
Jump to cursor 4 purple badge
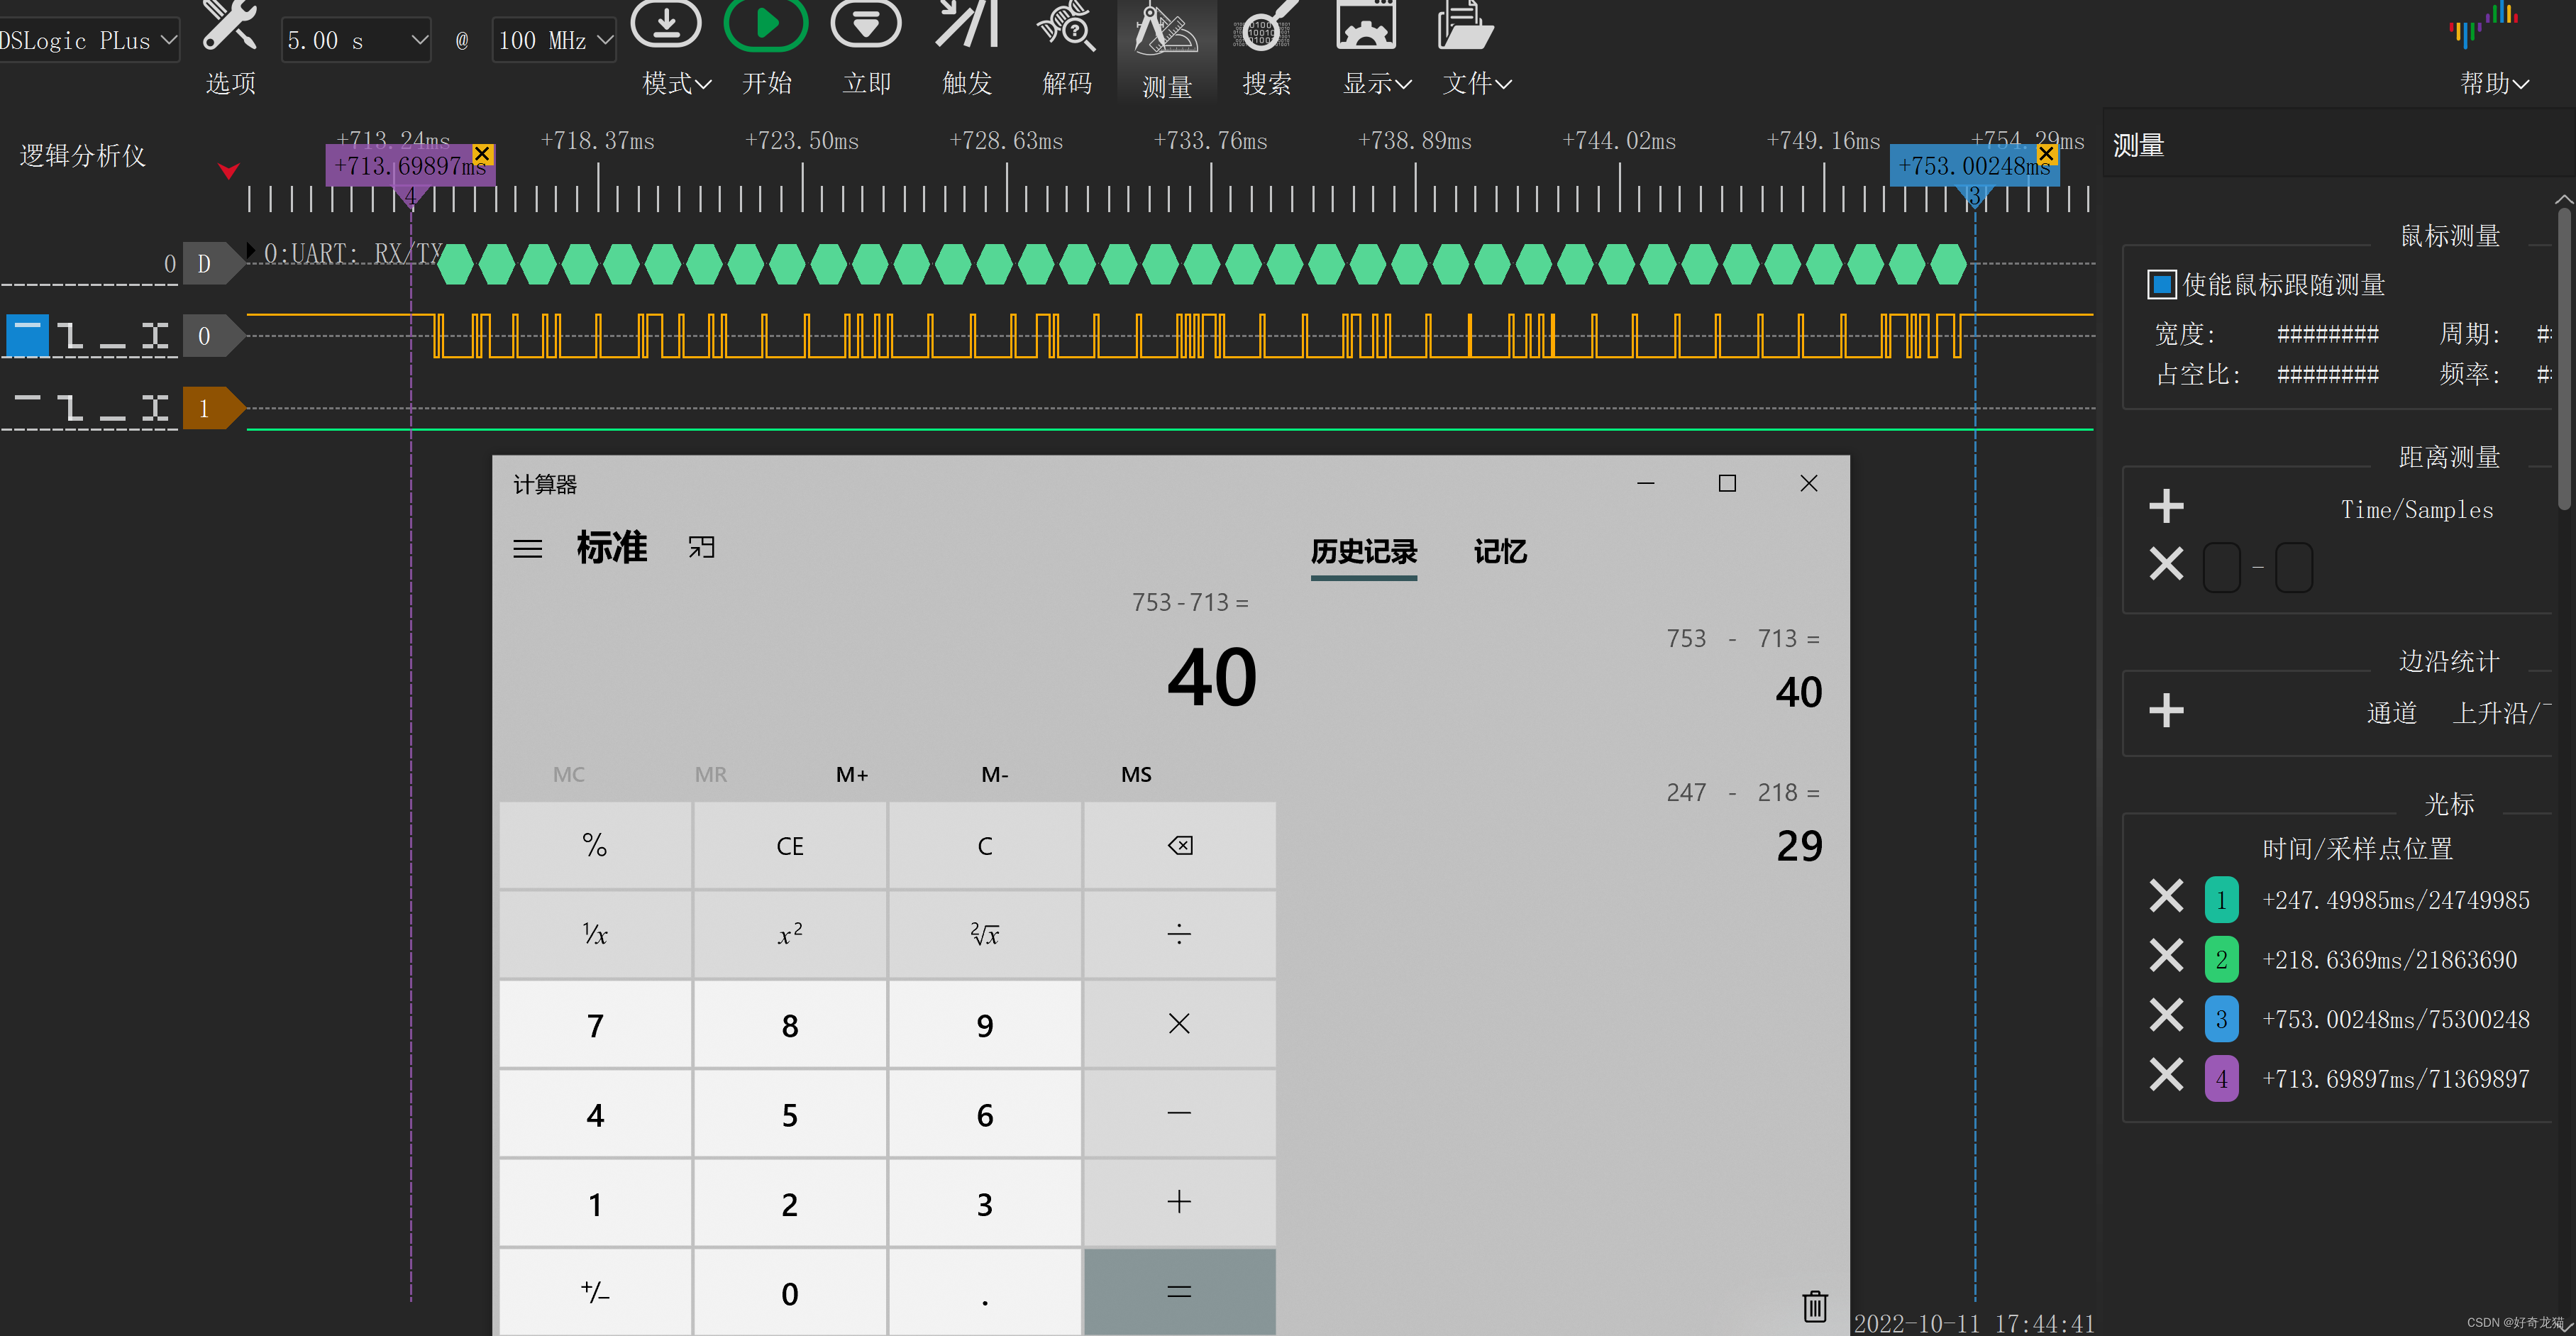coord(2221,1079)
